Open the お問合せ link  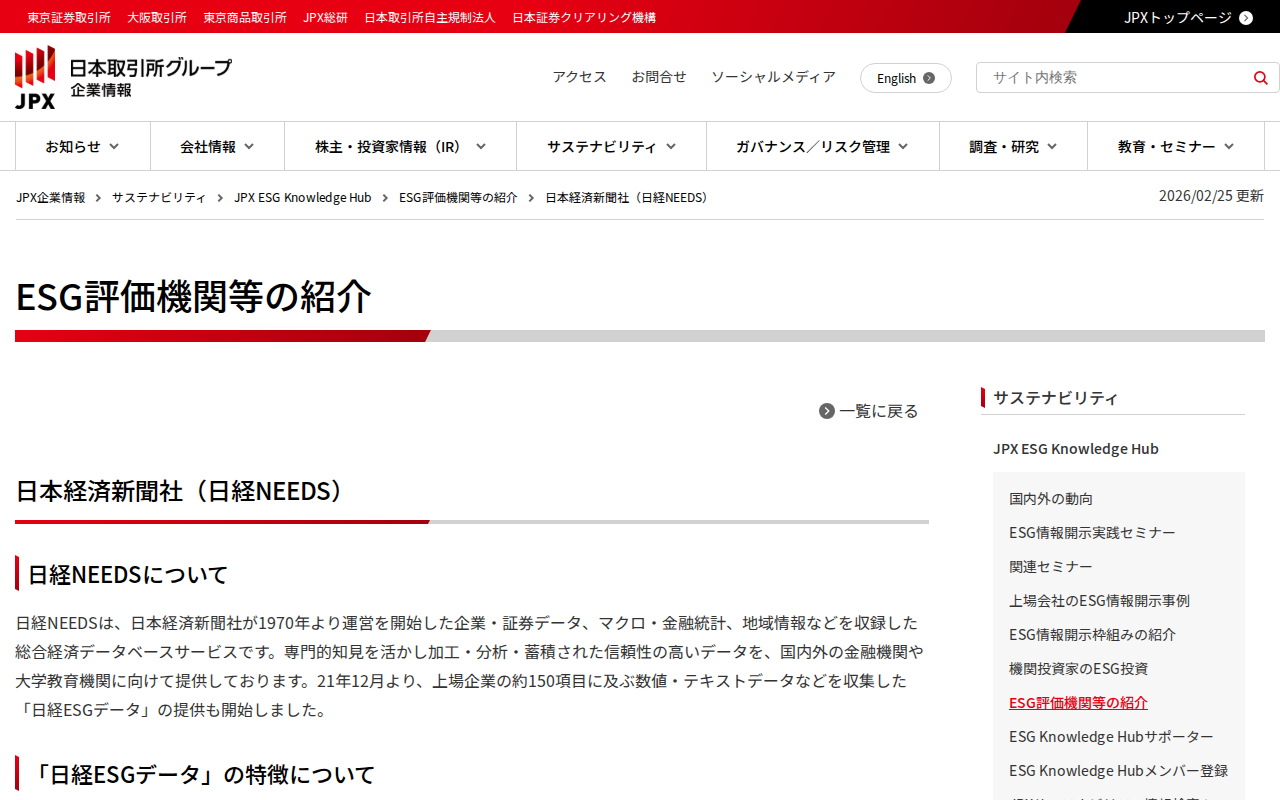coord(659,77)
